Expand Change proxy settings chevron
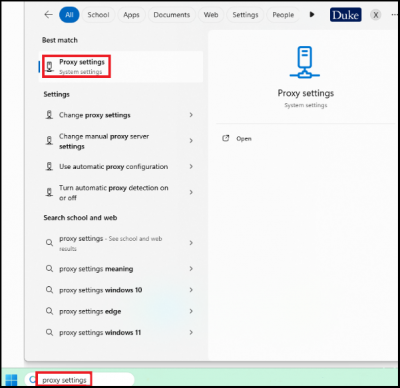400x388 pixels. pos(191,115)
